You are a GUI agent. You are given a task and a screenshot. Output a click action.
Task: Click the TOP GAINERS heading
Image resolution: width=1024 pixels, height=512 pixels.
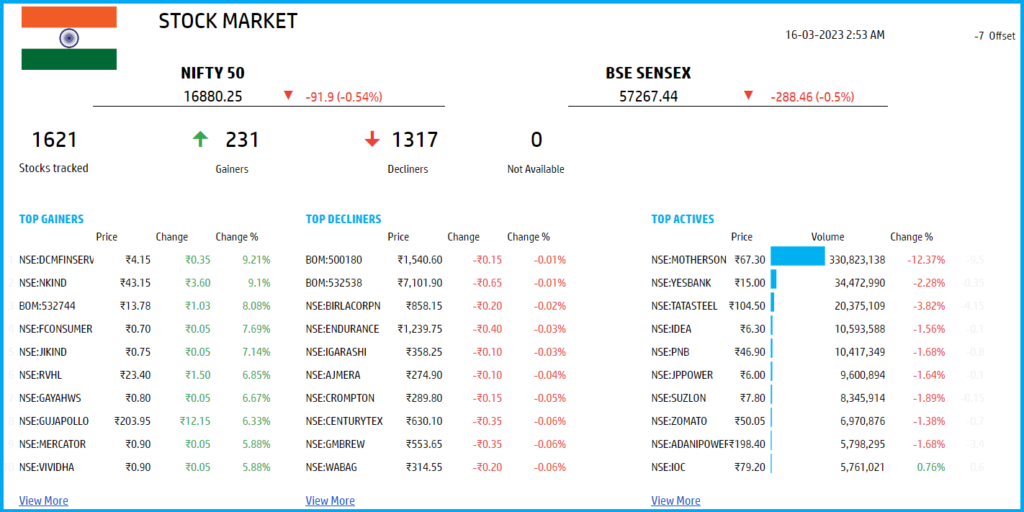coord(52,219)
